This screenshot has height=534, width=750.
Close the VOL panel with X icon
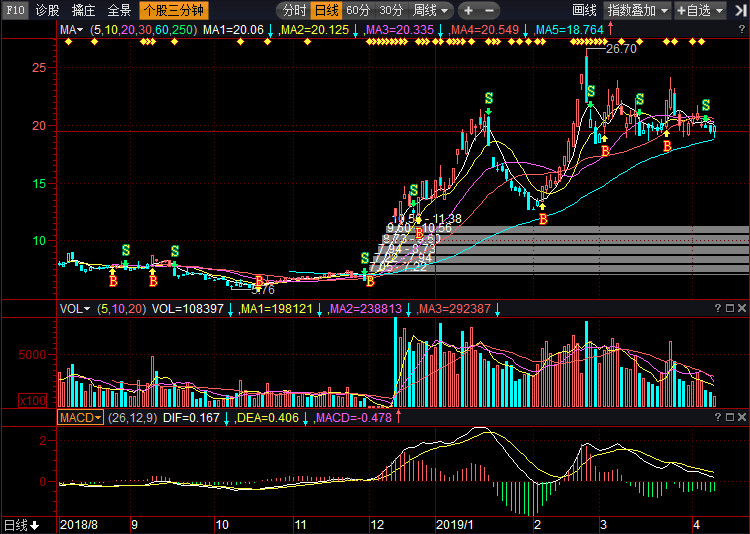[x=741, y=308]
